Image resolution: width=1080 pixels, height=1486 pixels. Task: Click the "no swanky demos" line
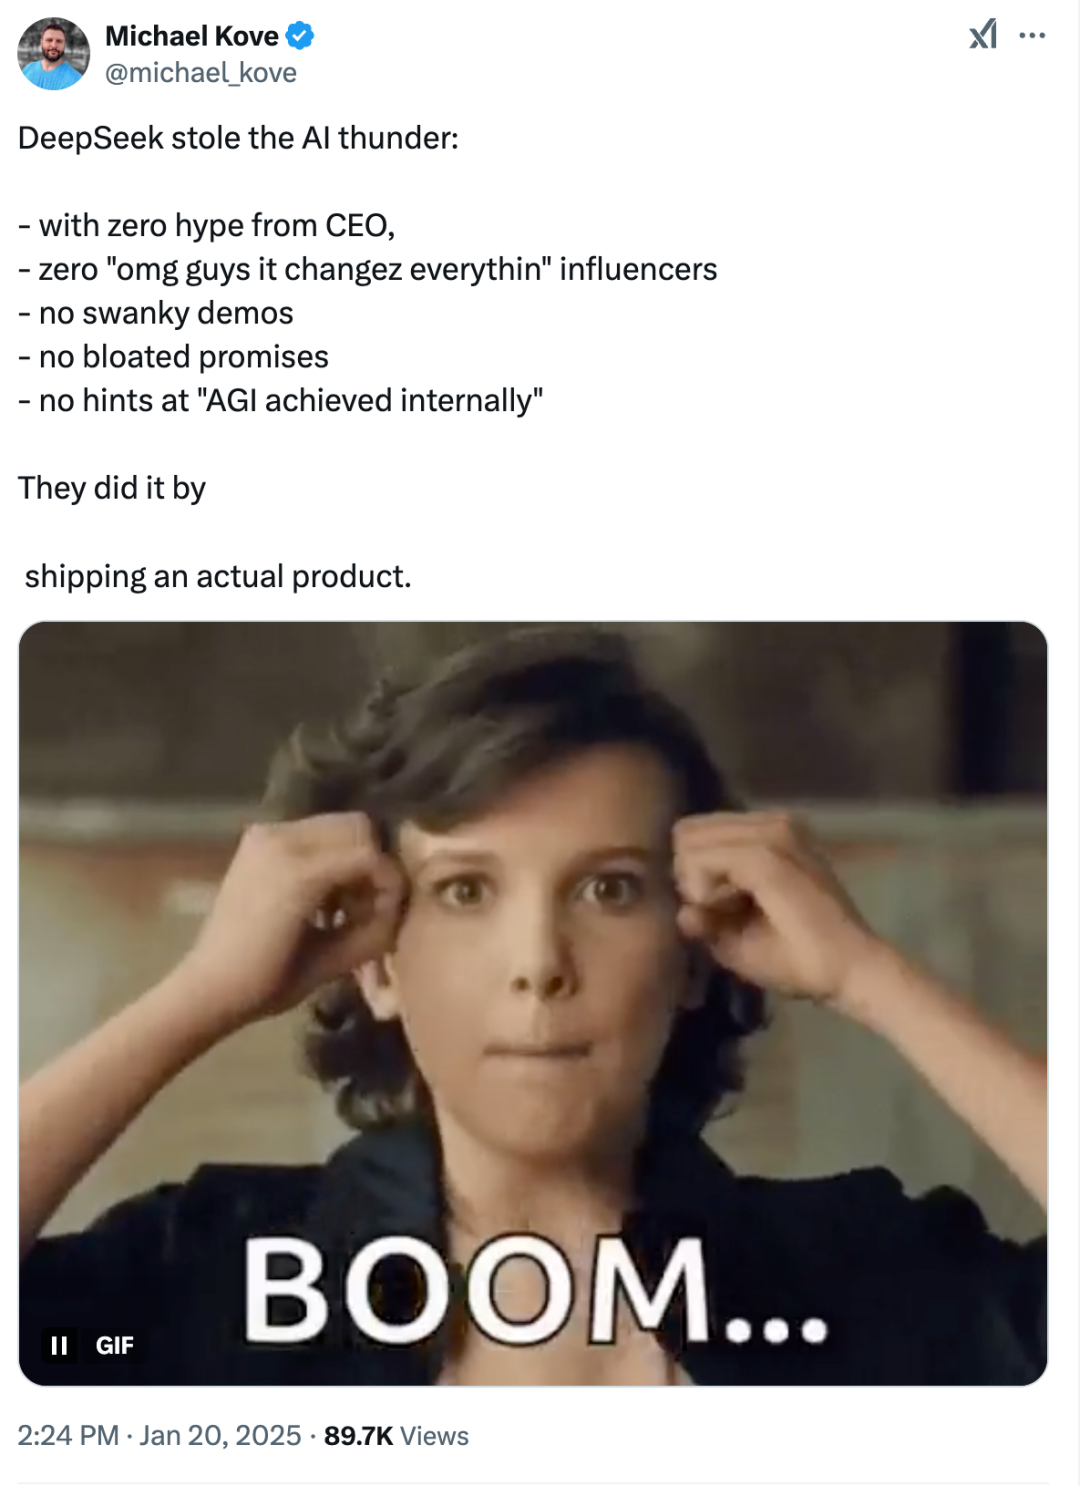tap(156, 313)
